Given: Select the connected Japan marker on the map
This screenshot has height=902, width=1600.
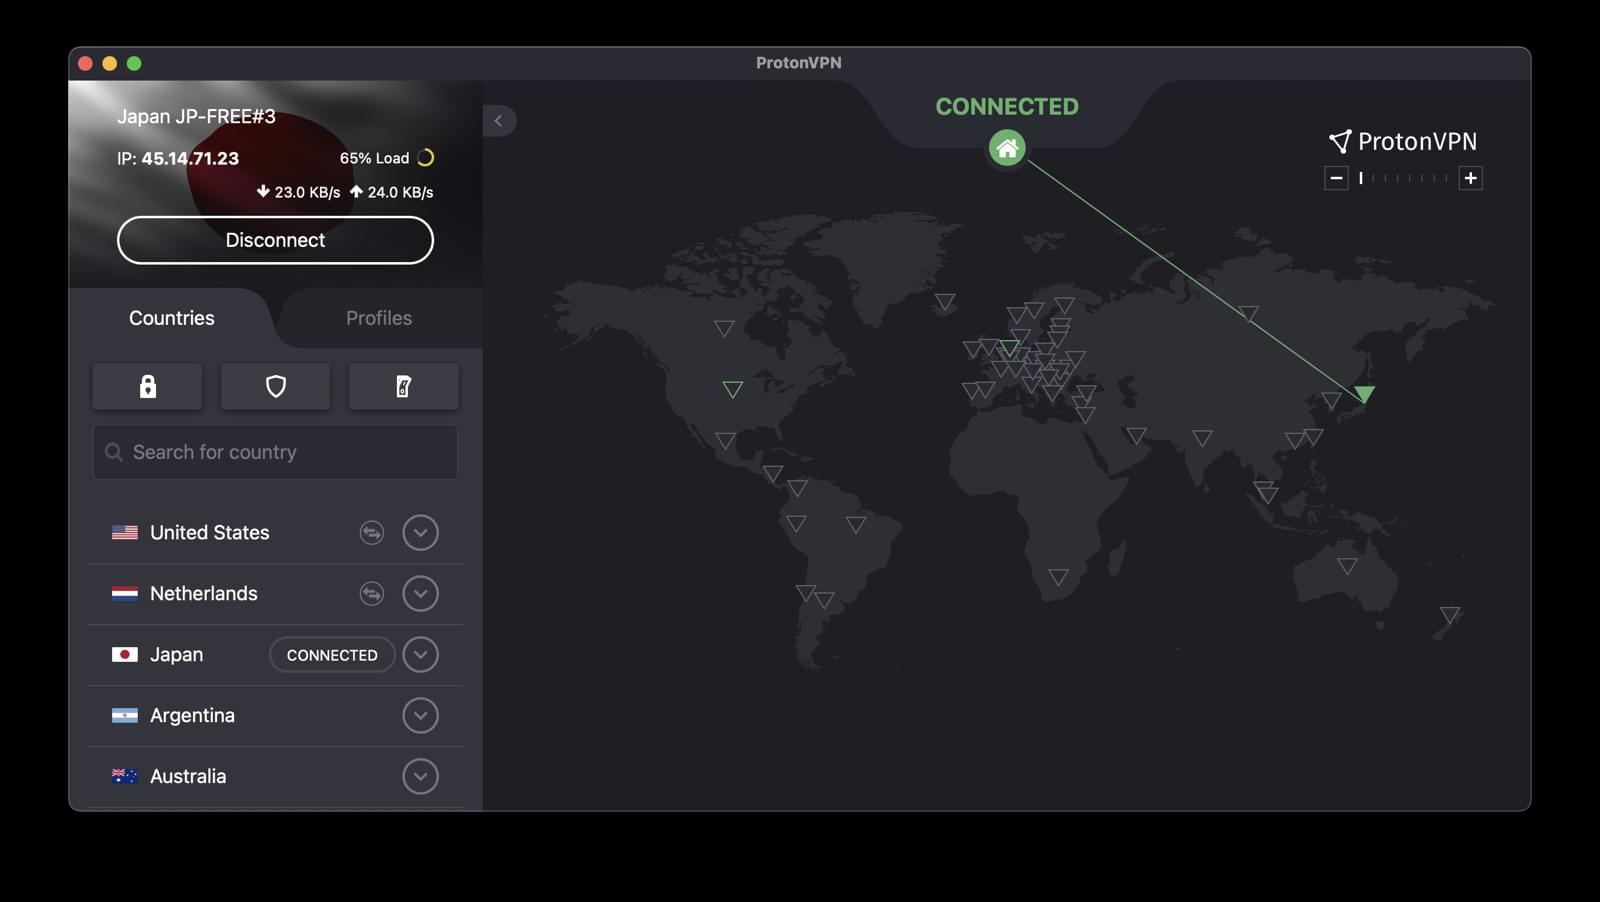Looking at the screenshot, I should (1364, 394).
